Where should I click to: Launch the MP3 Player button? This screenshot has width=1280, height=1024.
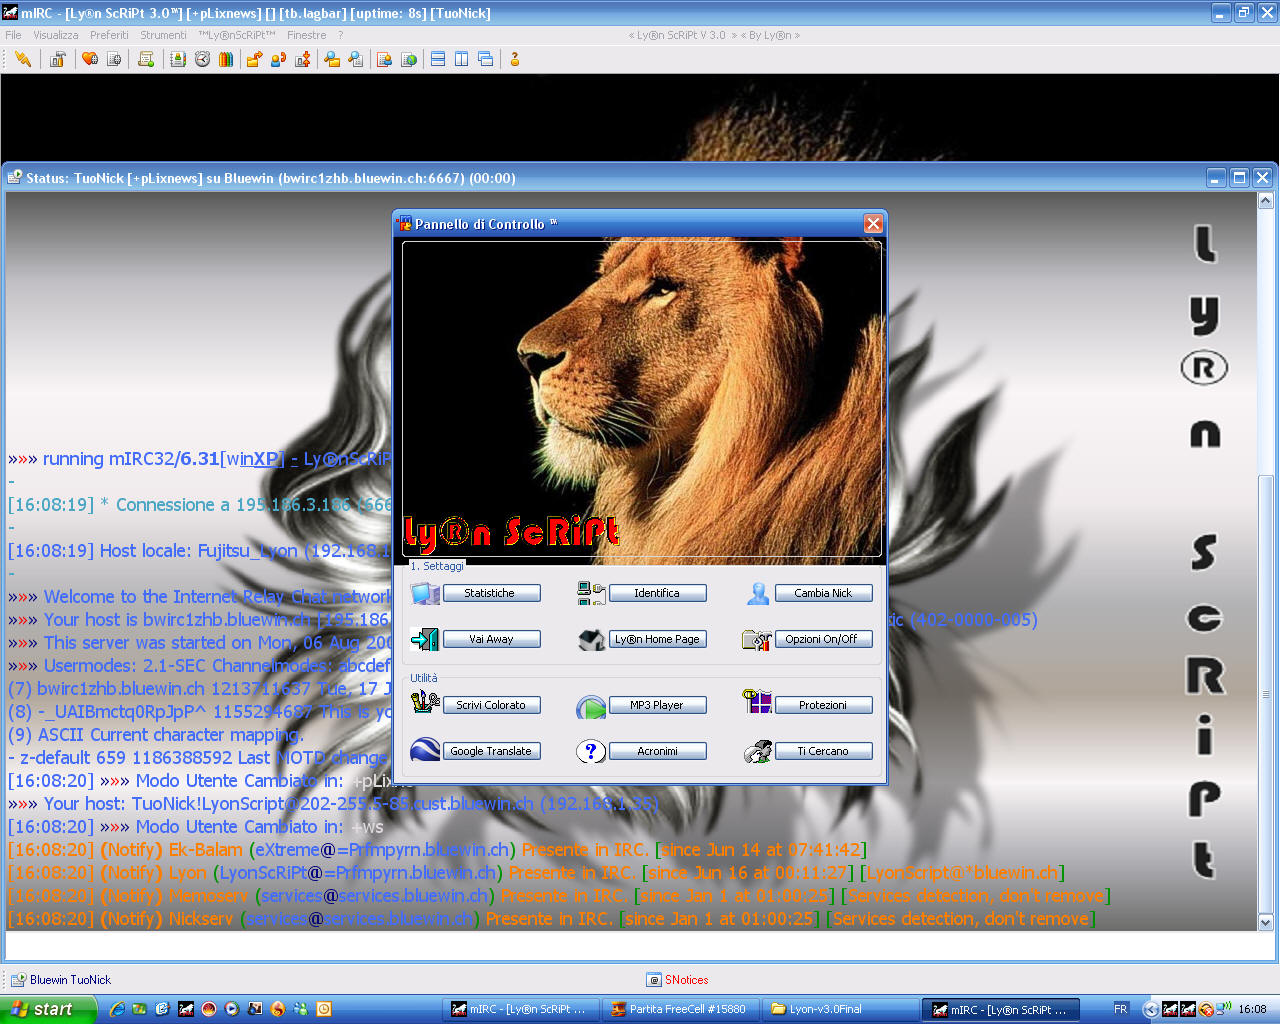tap(657, 705)
